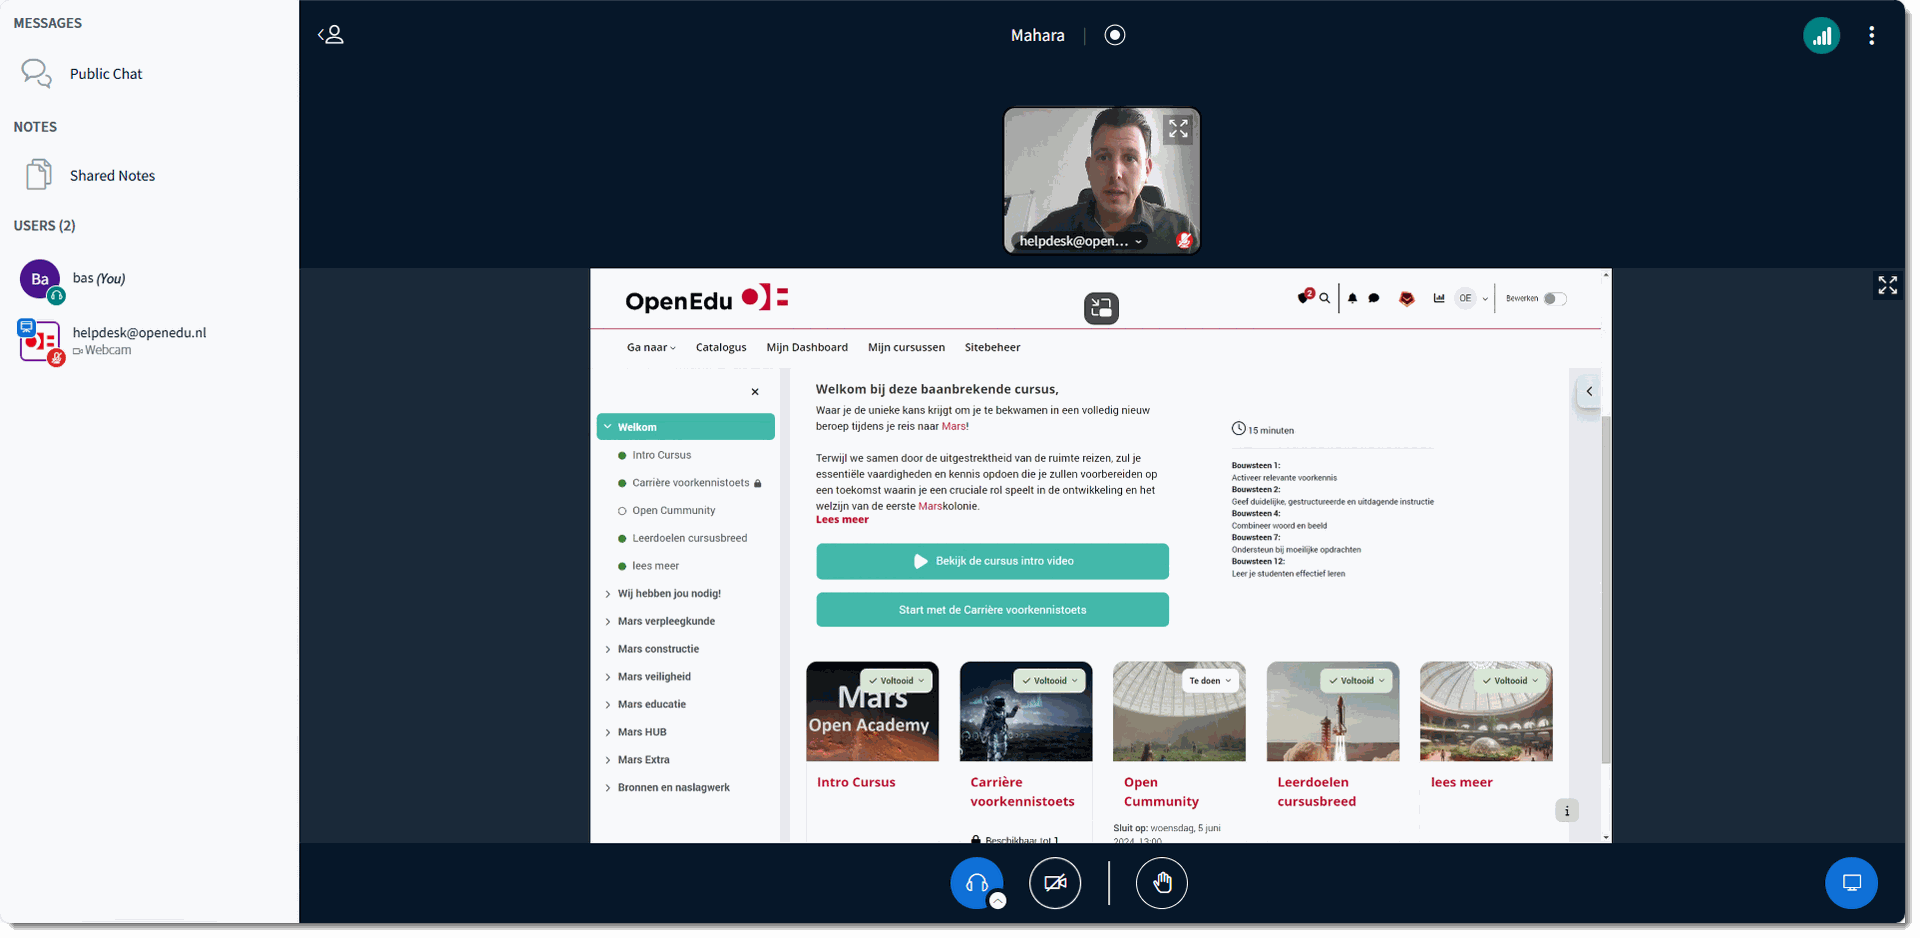
Task: Open the Intro Cursus thumbnail card
Action: pyautogui.click(x=872, y=712)
